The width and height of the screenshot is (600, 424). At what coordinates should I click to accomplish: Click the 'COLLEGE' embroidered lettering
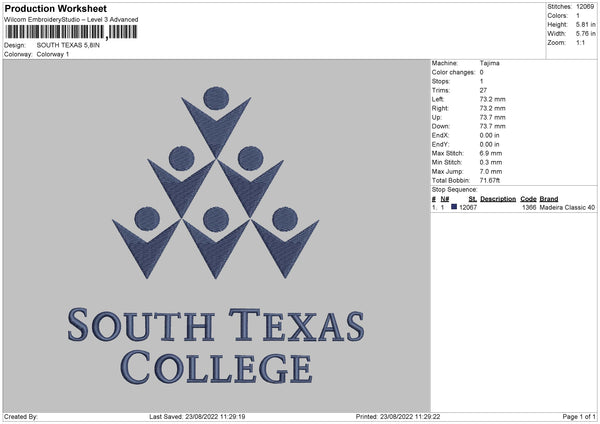pos(217,367)
